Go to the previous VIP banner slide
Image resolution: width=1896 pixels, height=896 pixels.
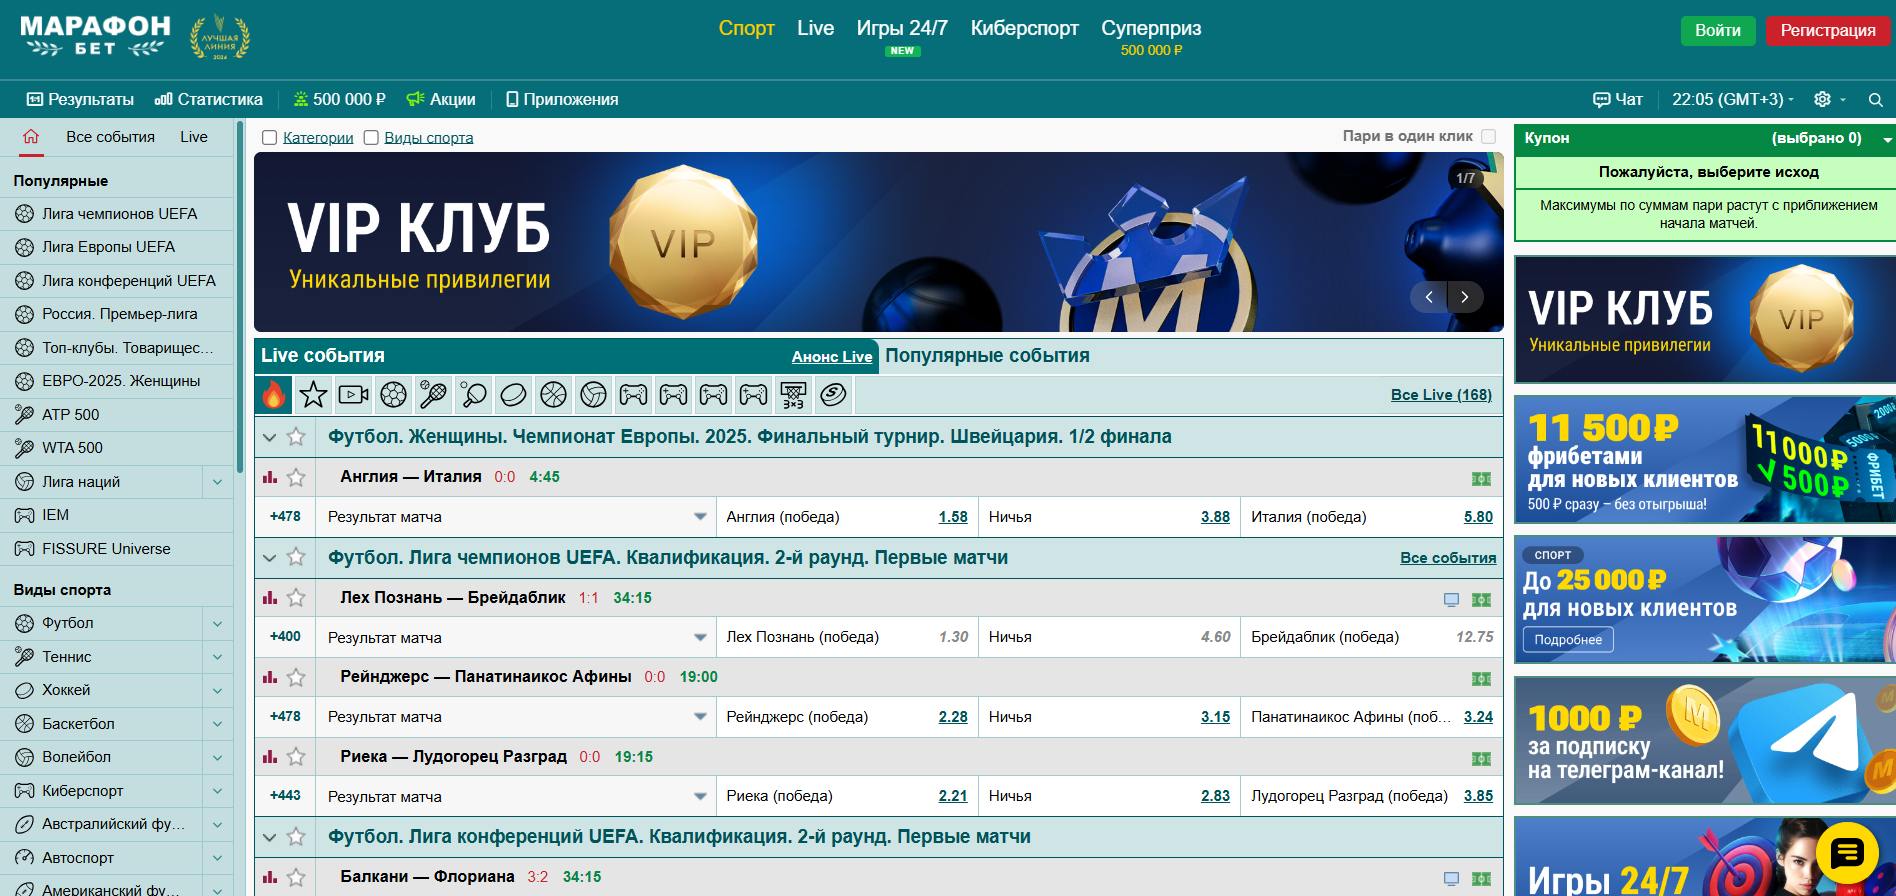click(x=1429, y=297)
